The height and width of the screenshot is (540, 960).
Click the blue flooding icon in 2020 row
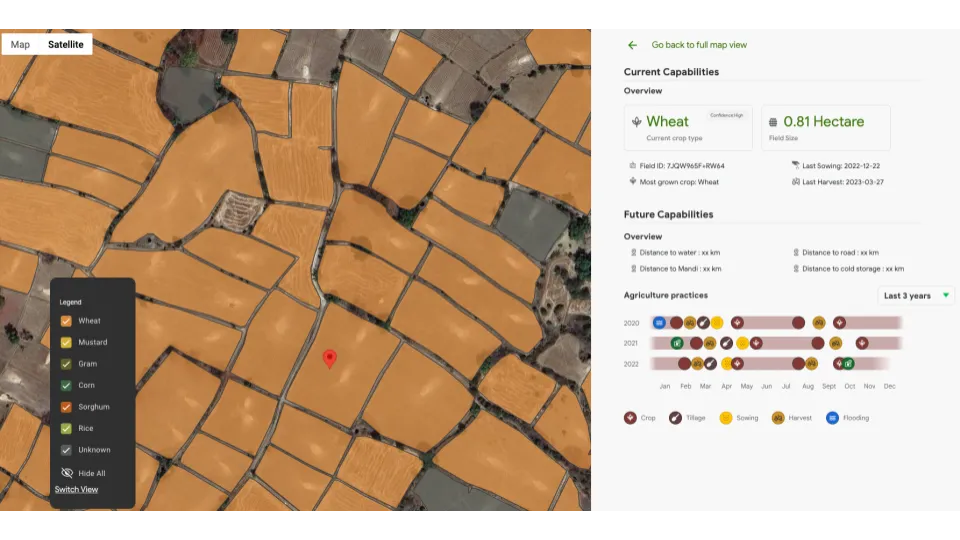[659, 323]
